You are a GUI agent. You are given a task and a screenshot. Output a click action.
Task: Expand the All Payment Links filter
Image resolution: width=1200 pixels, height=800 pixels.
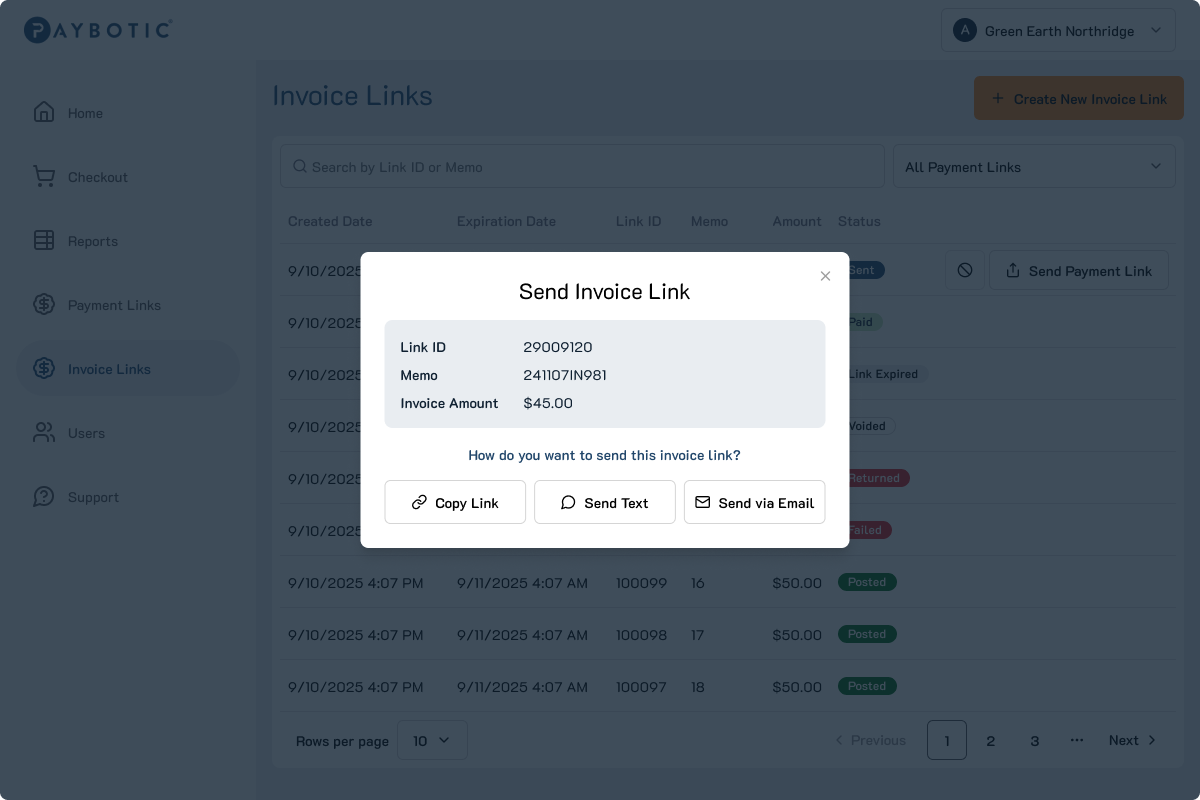point(1033,167)
